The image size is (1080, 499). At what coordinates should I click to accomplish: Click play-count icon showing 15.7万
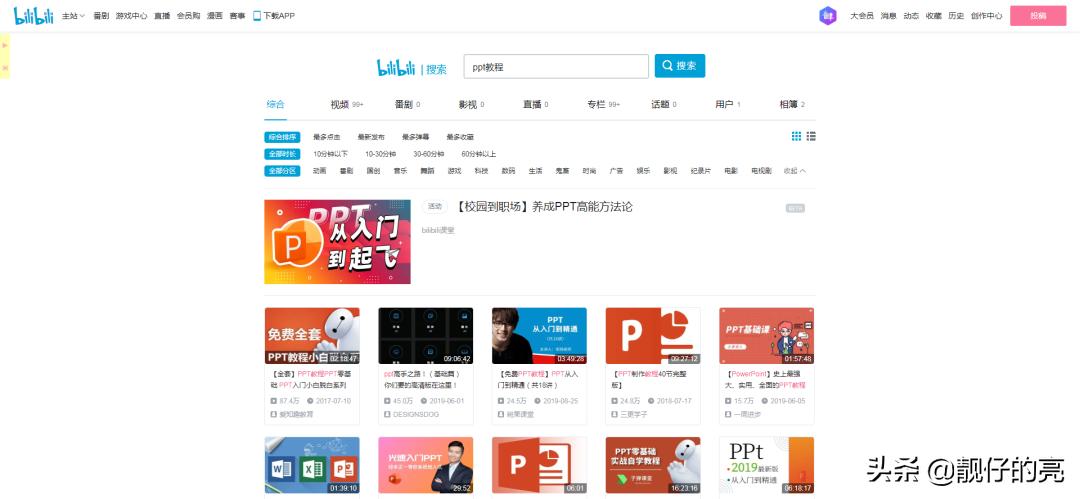coord(728,400)
